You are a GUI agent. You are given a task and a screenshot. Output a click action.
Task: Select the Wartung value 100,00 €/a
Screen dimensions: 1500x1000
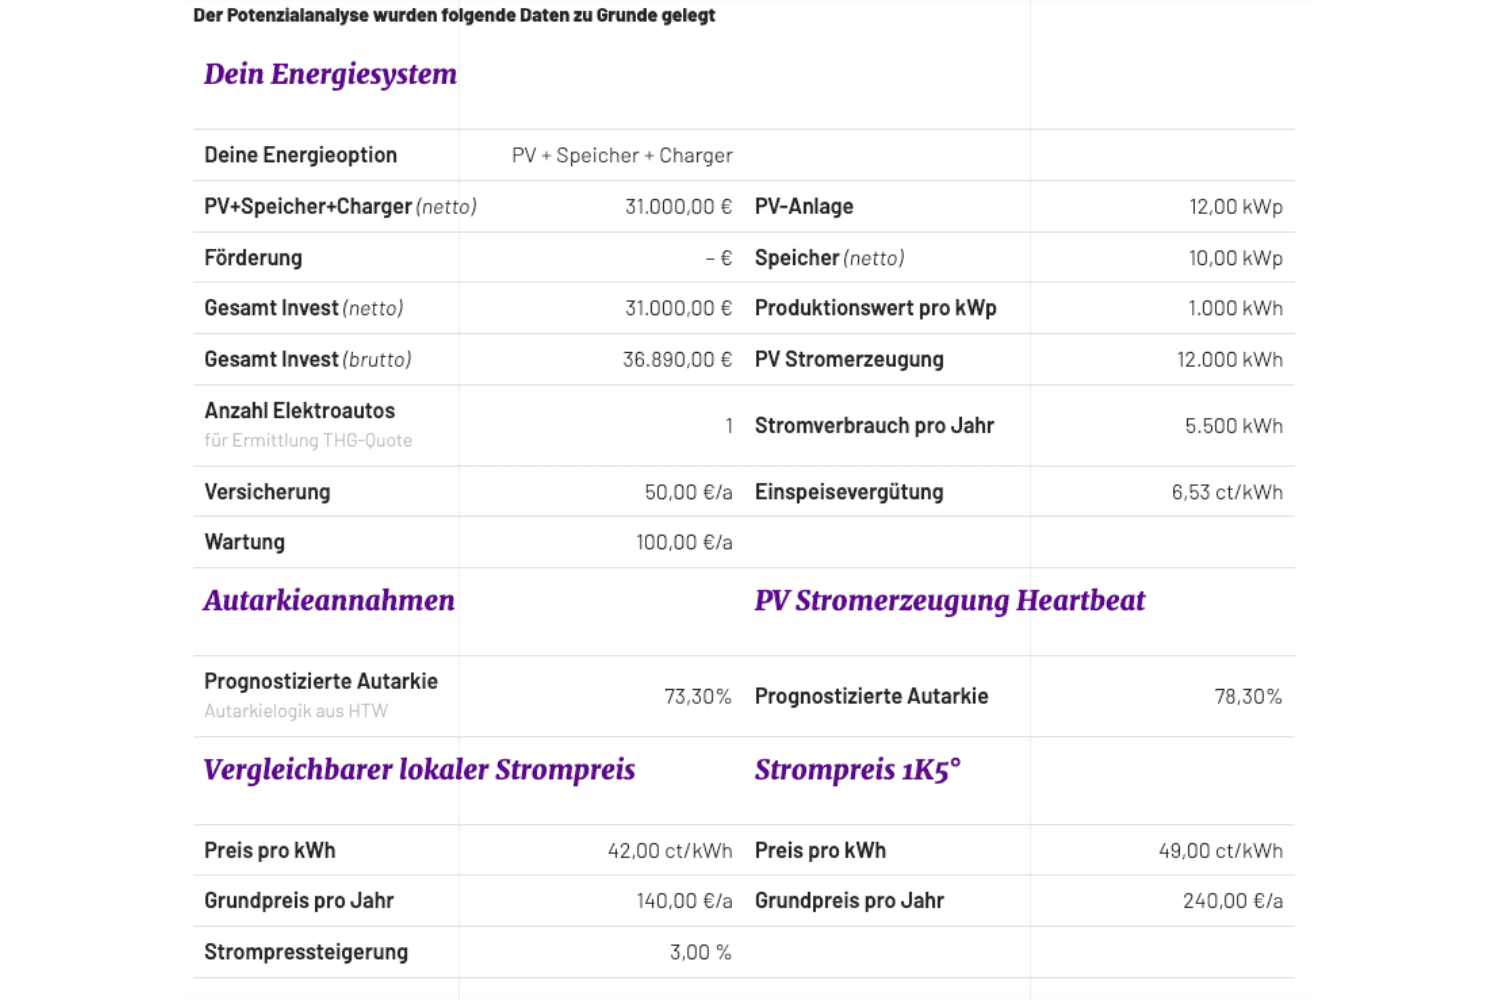tap(684, 542)
